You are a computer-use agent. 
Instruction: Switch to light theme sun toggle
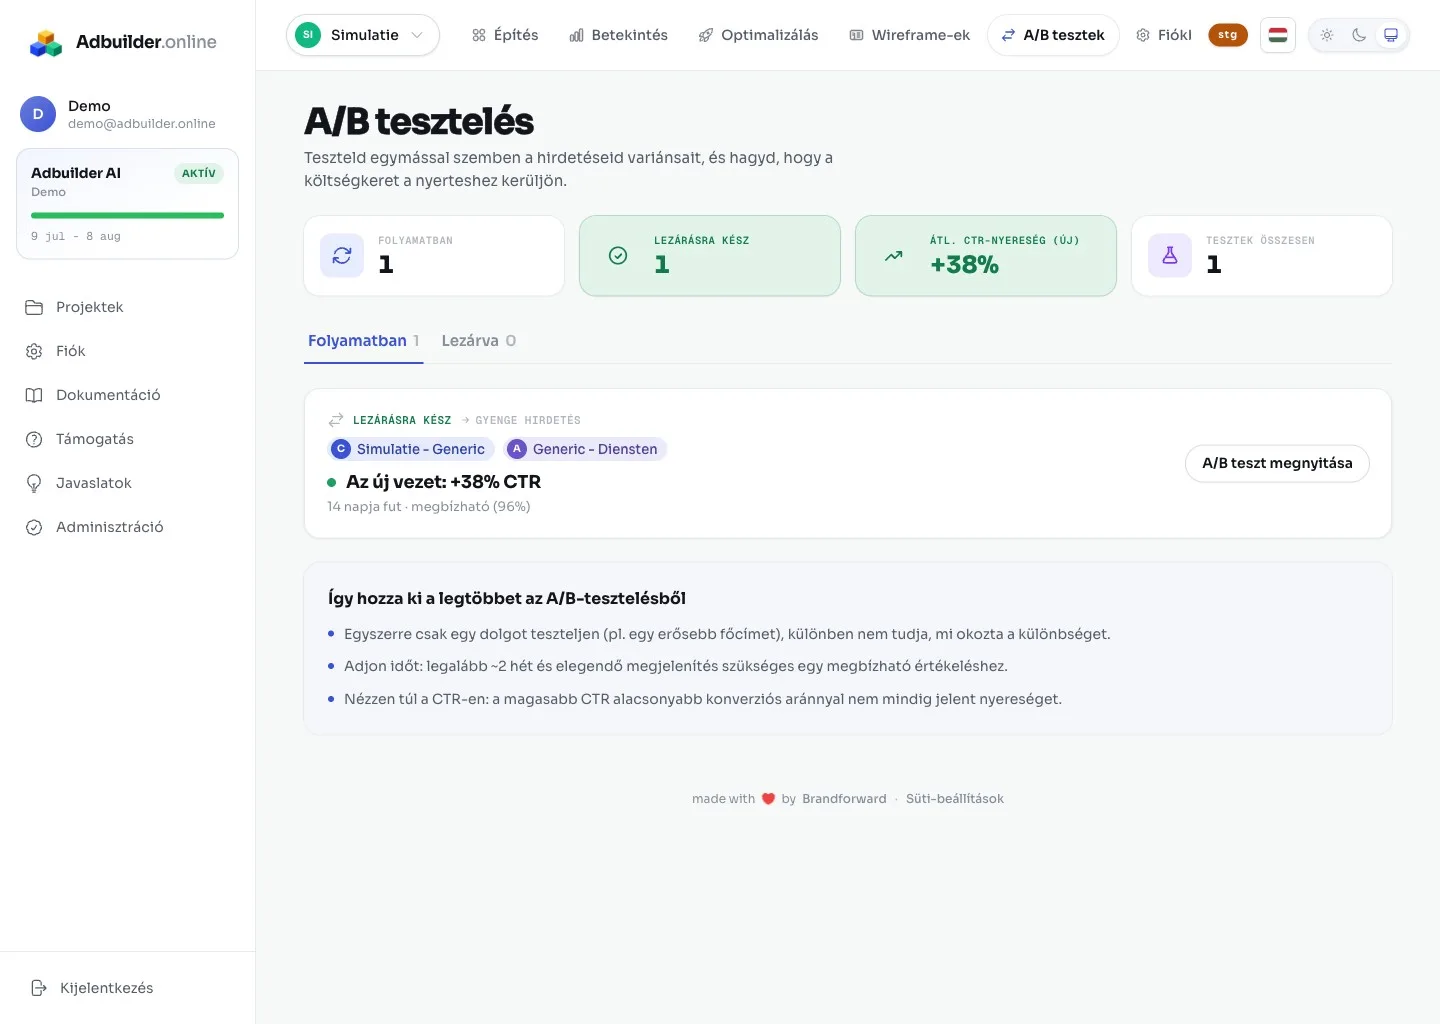tap(1327, 35)
